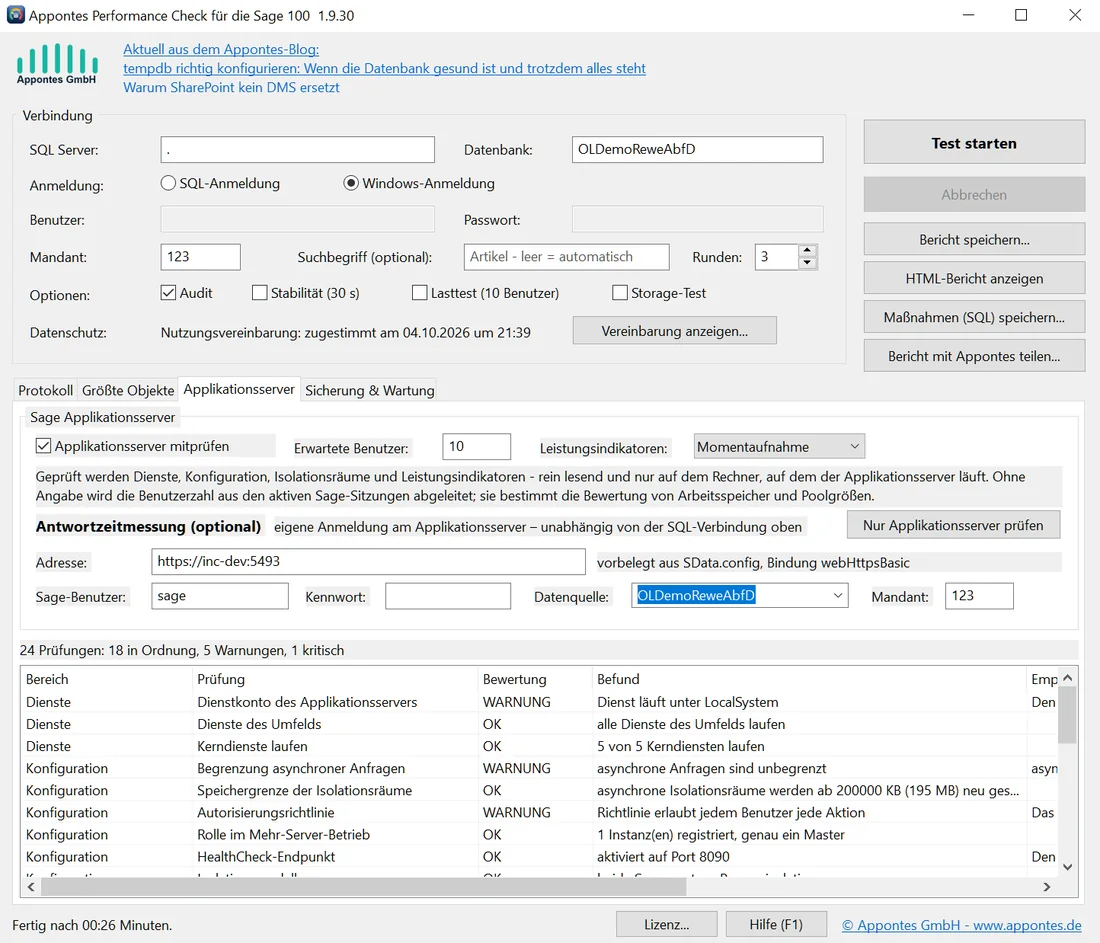Click the Sage-Benutzer field

point(220,596)
